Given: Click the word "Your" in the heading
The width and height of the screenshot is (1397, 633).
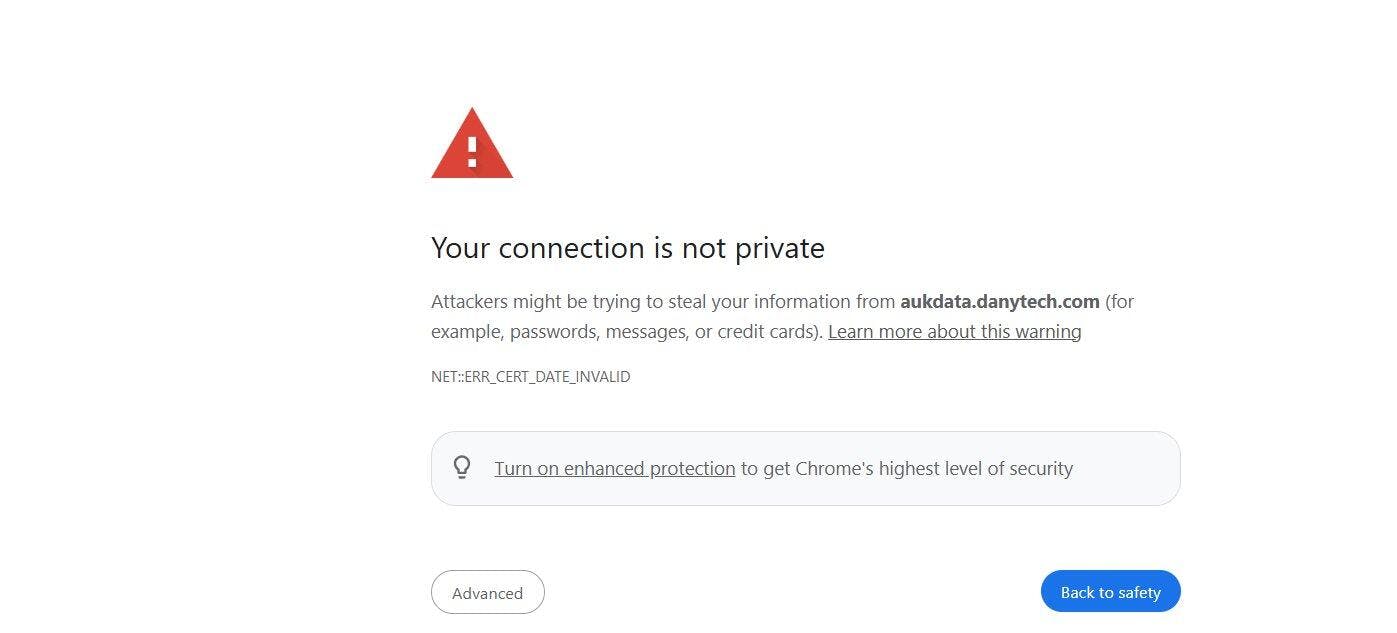Looking at the screenshot, I should click(460, 248).
